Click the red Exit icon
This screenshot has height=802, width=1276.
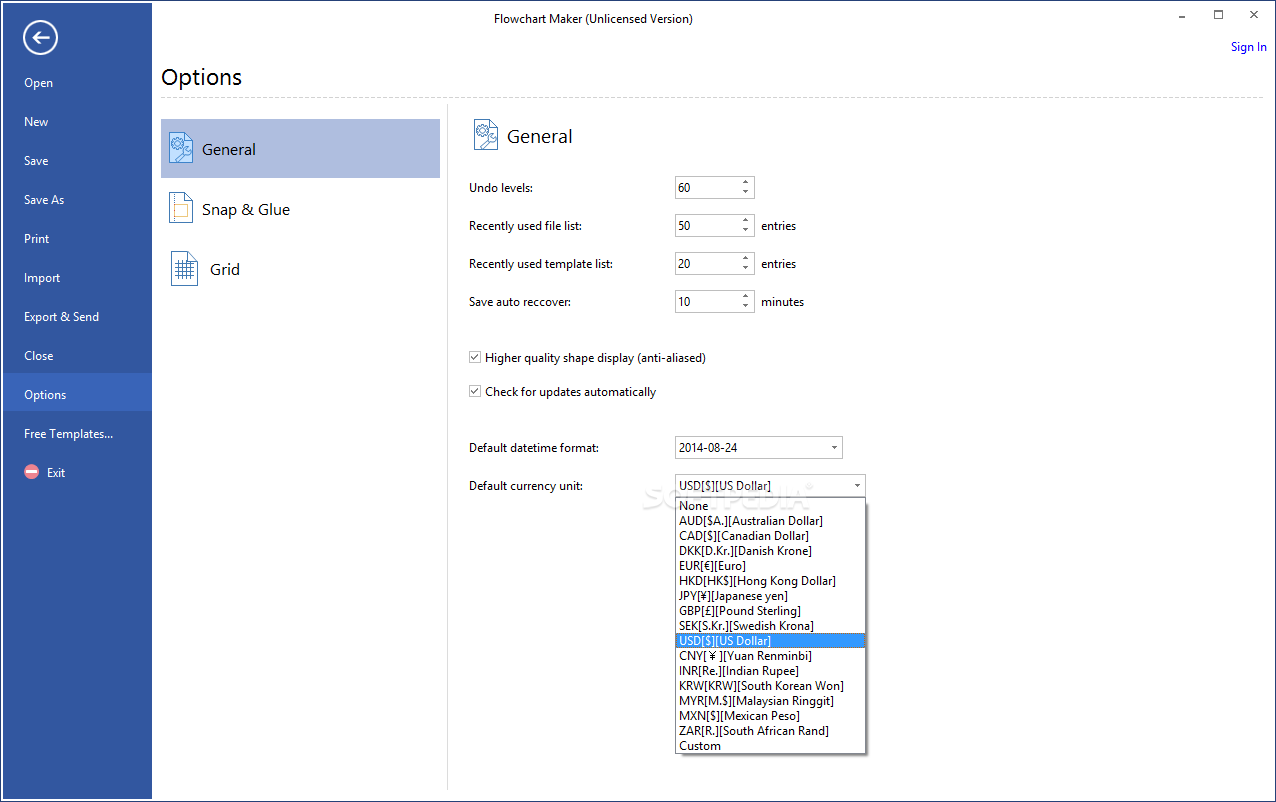[x=32, y=472]
